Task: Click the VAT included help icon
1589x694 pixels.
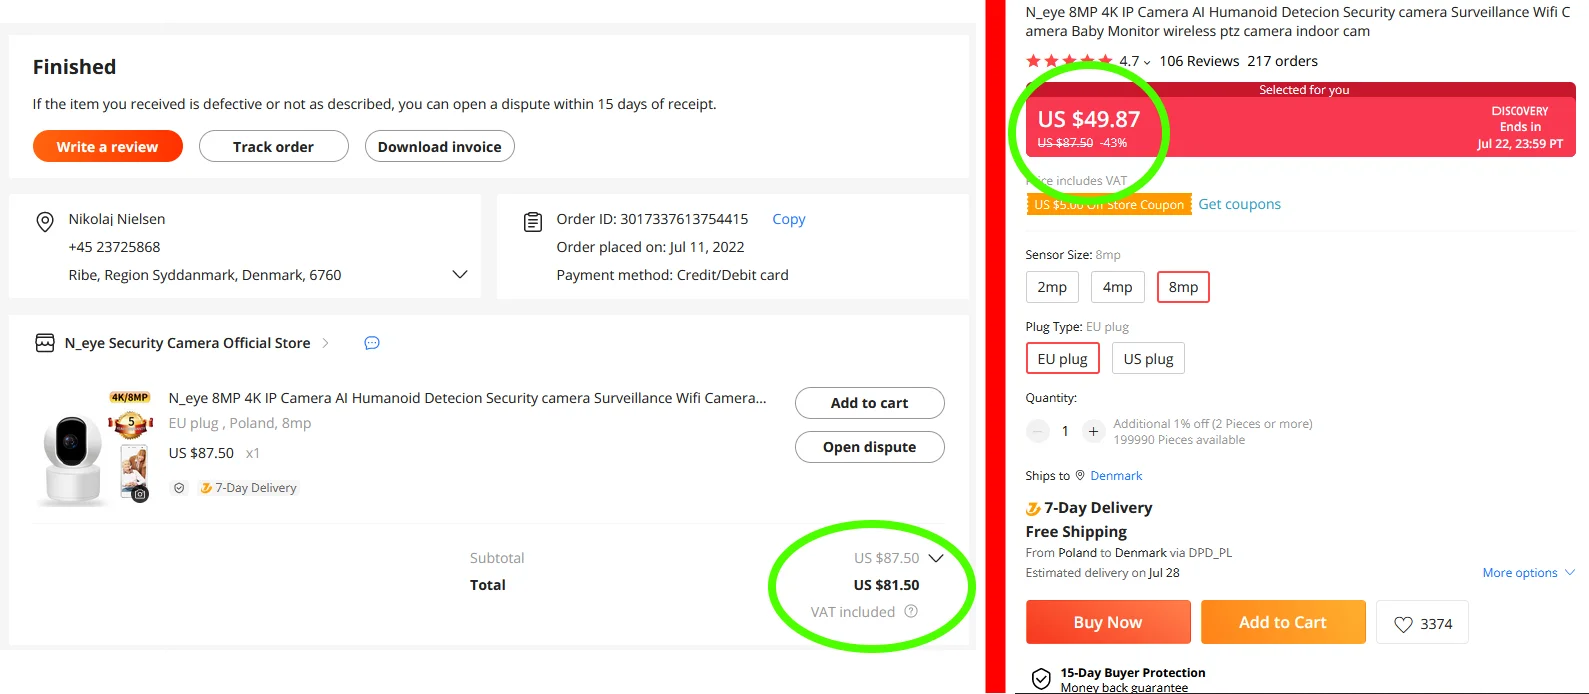Action: 911,611
